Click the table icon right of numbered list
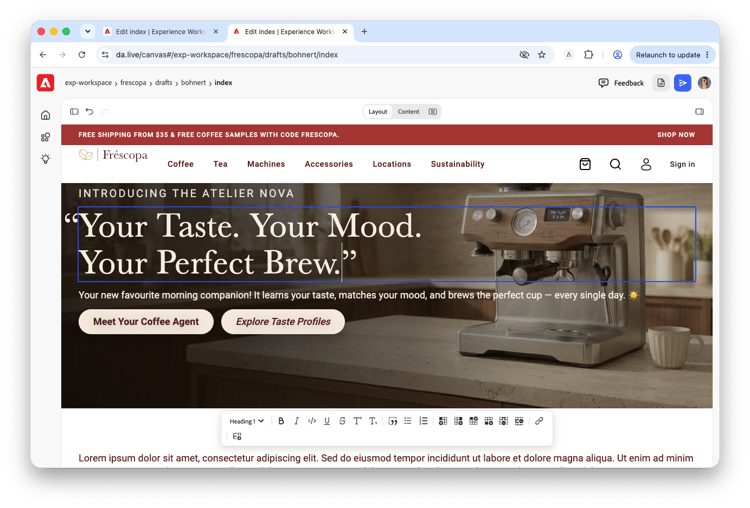 443,421
